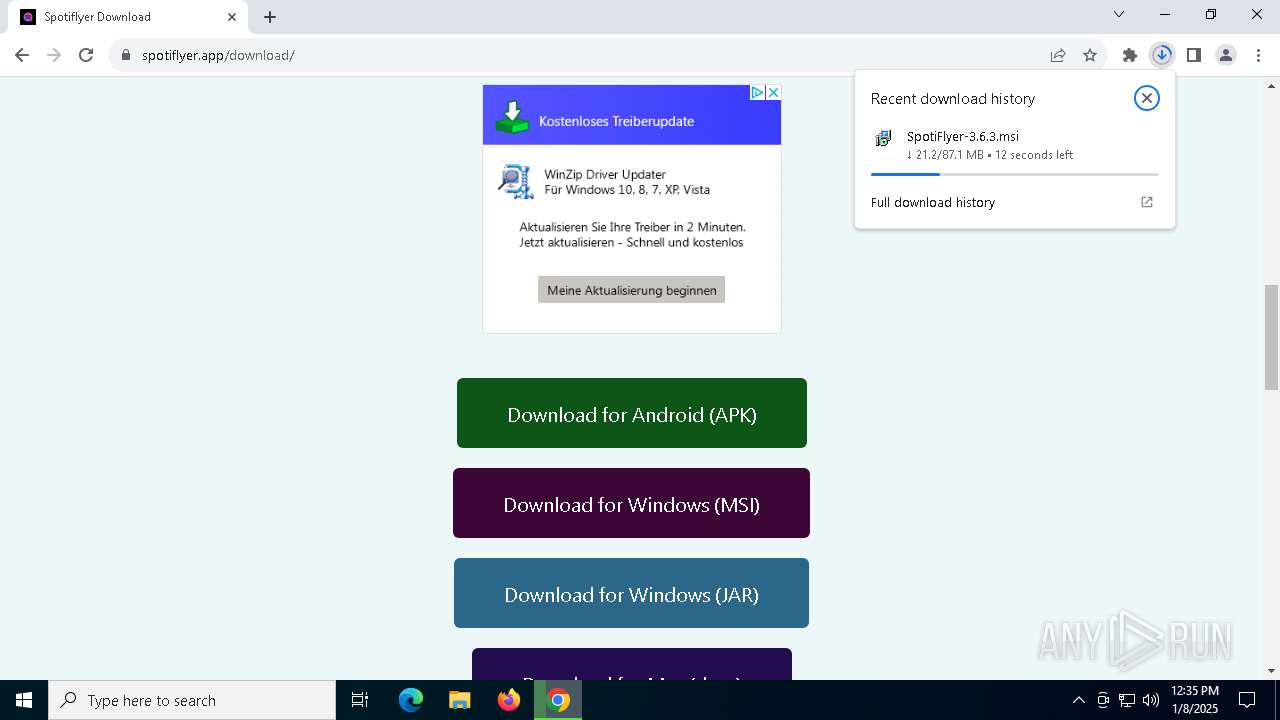The height and width of the screenshot is (720, 1280).
Task: Select the Spotiflyer Download tab
Action: [130, 17]
